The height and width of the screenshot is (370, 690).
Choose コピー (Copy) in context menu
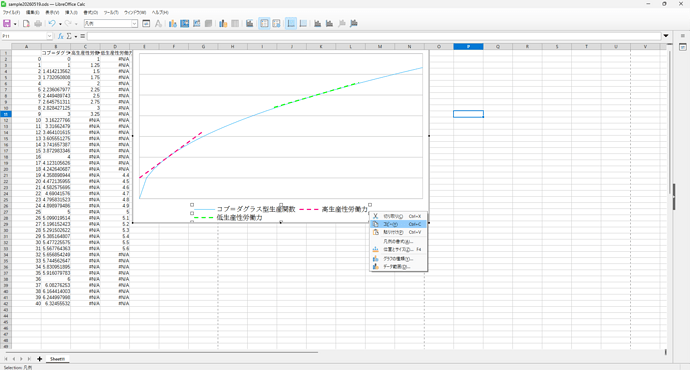point(398,224)
